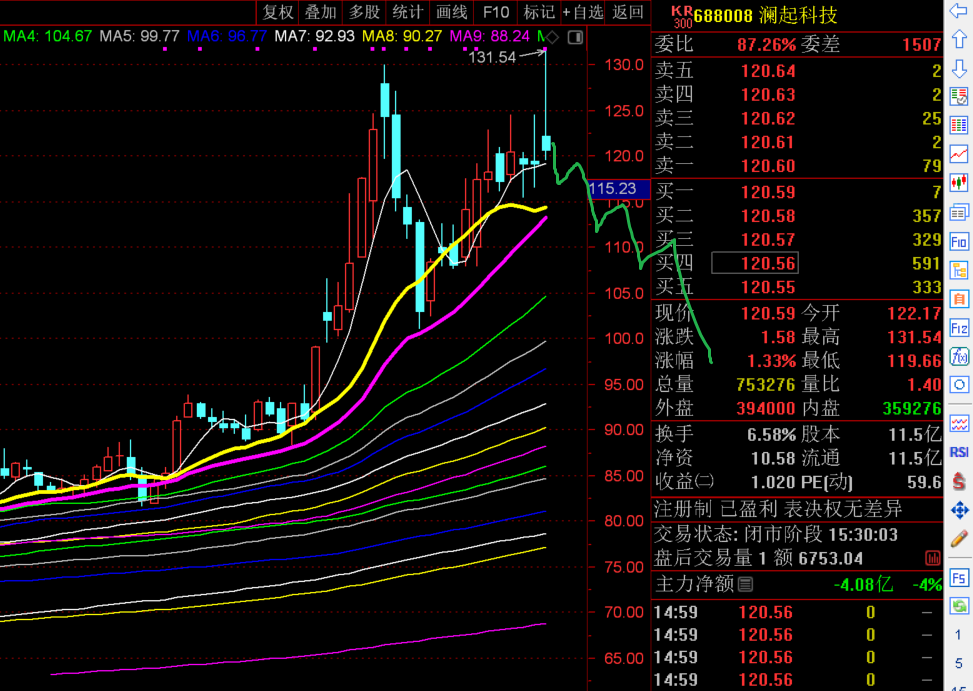973x691 pixels.
Task: Click the MA6: 96.77 legend label
Action: pyautogui.click(x=227, y=36)
